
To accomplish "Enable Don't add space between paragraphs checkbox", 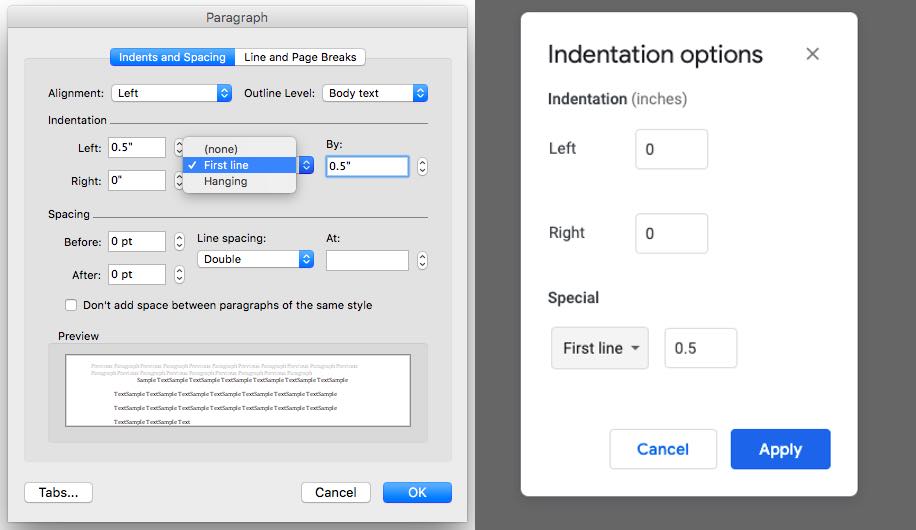I will (x=71, y=305).
